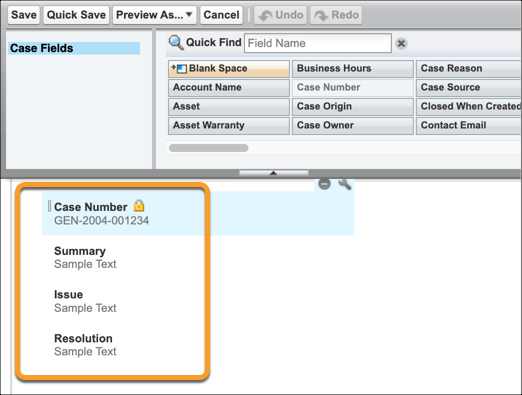Open field properties with wrench icon
The height and width of the screenshot is (395, 522).
click(x=345, y=184)
